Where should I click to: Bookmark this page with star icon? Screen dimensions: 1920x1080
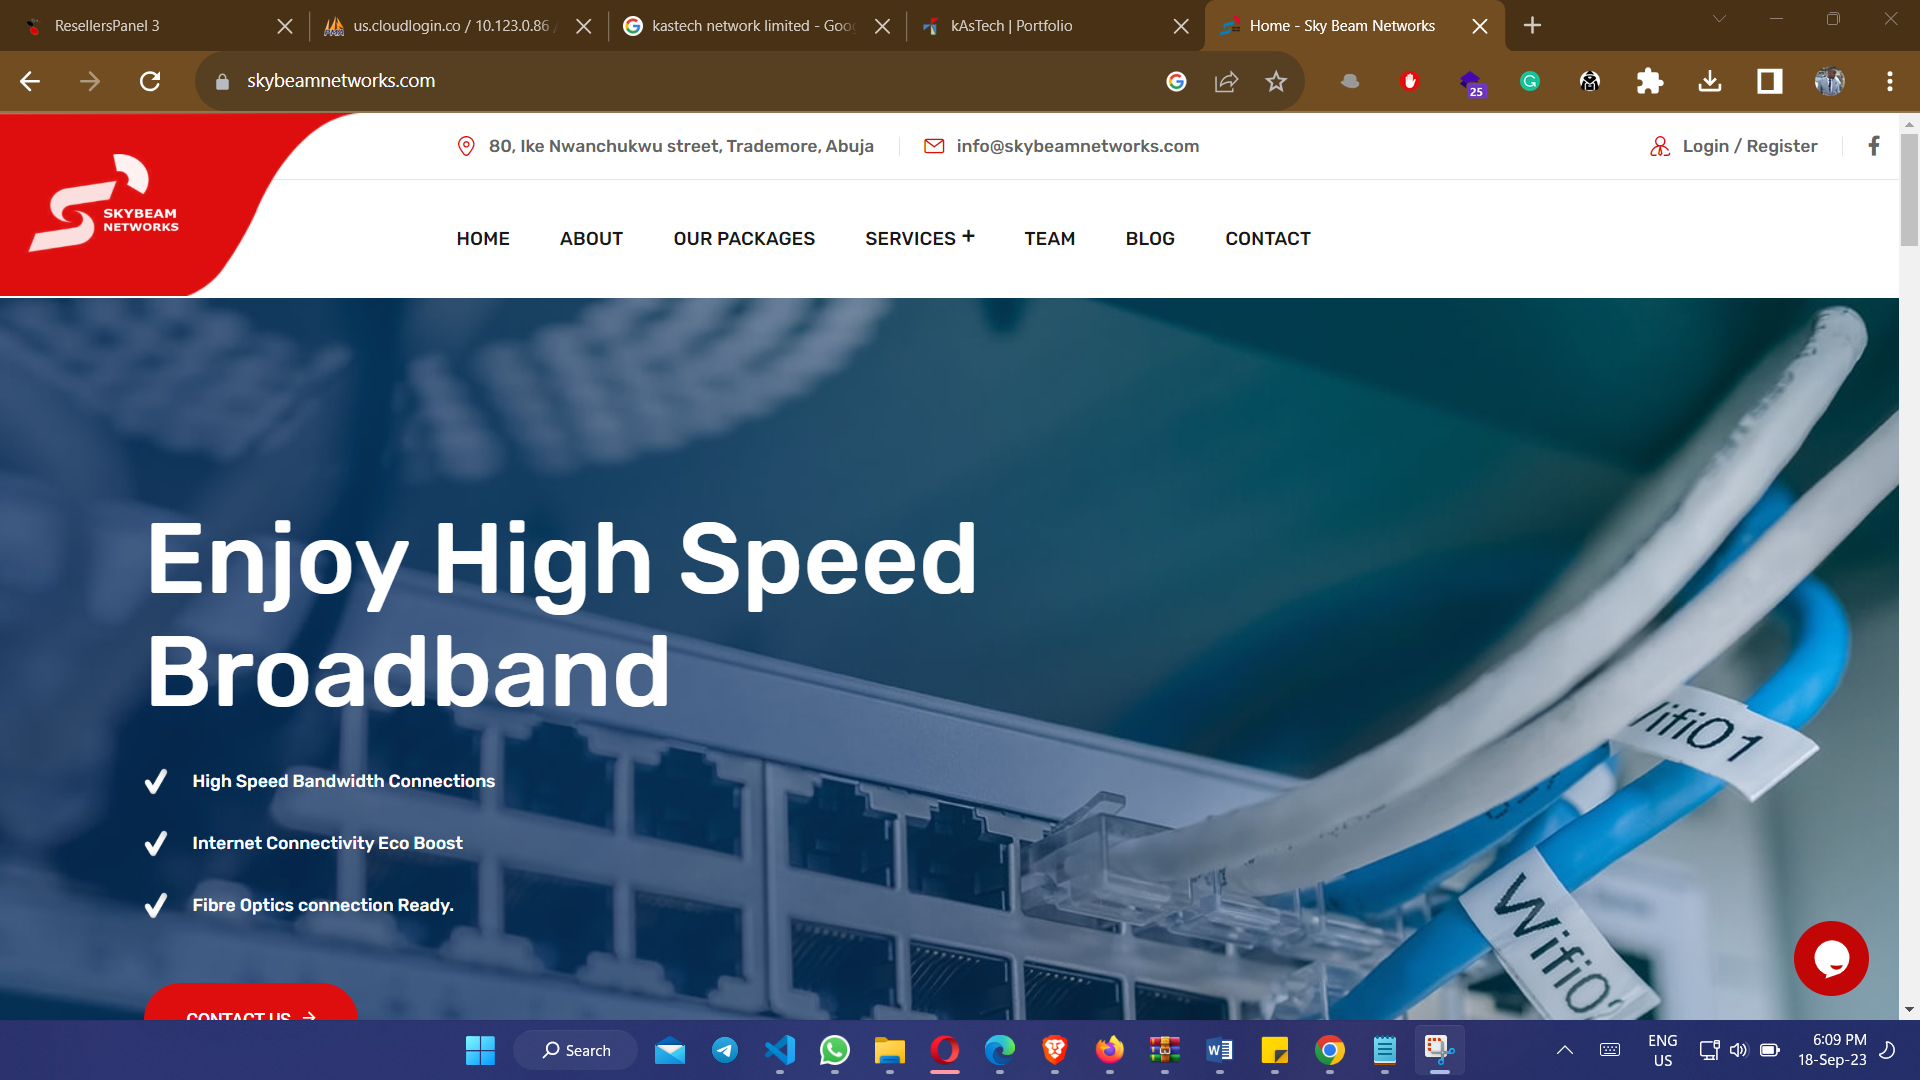1276,81
